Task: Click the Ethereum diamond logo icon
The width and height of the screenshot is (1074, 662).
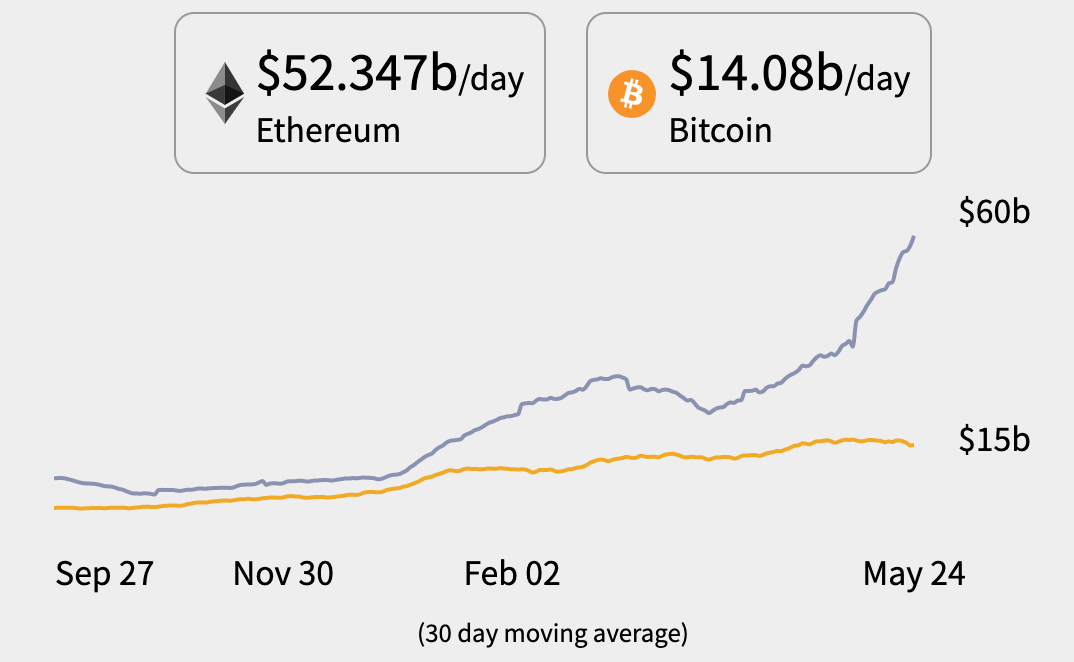Action: click(225, 93)
